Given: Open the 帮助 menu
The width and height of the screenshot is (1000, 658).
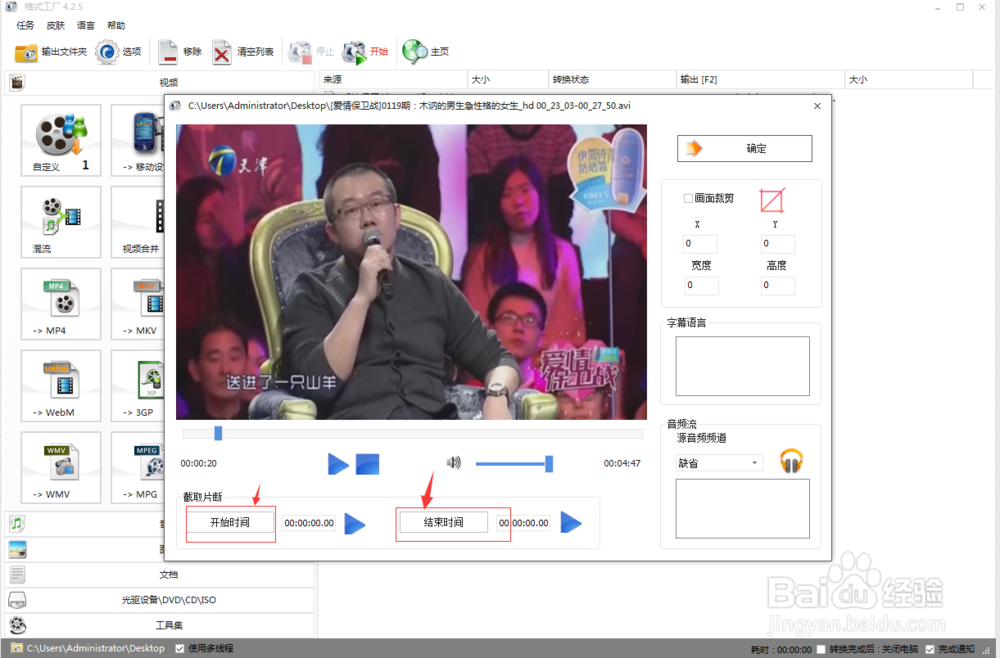Looking at the screenshot, I should coord(116,26).
